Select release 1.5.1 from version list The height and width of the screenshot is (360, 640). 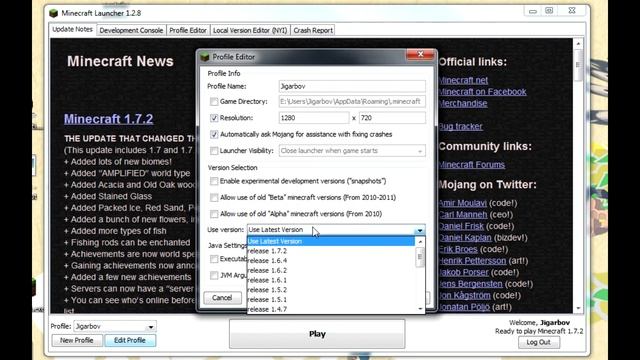click(x=331, y=300)
